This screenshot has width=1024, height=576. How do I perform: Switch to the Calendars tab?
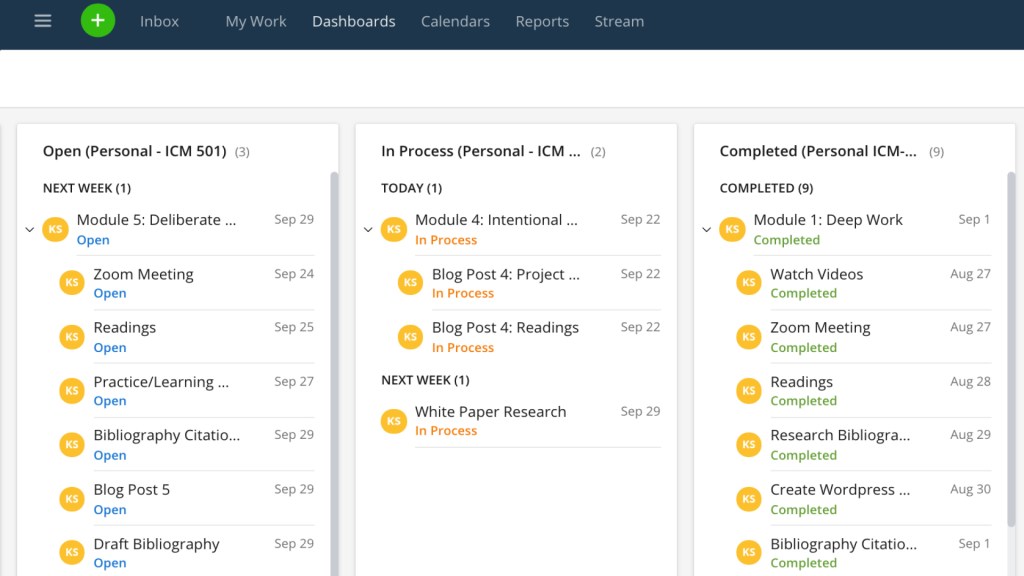tap(455, 21)
